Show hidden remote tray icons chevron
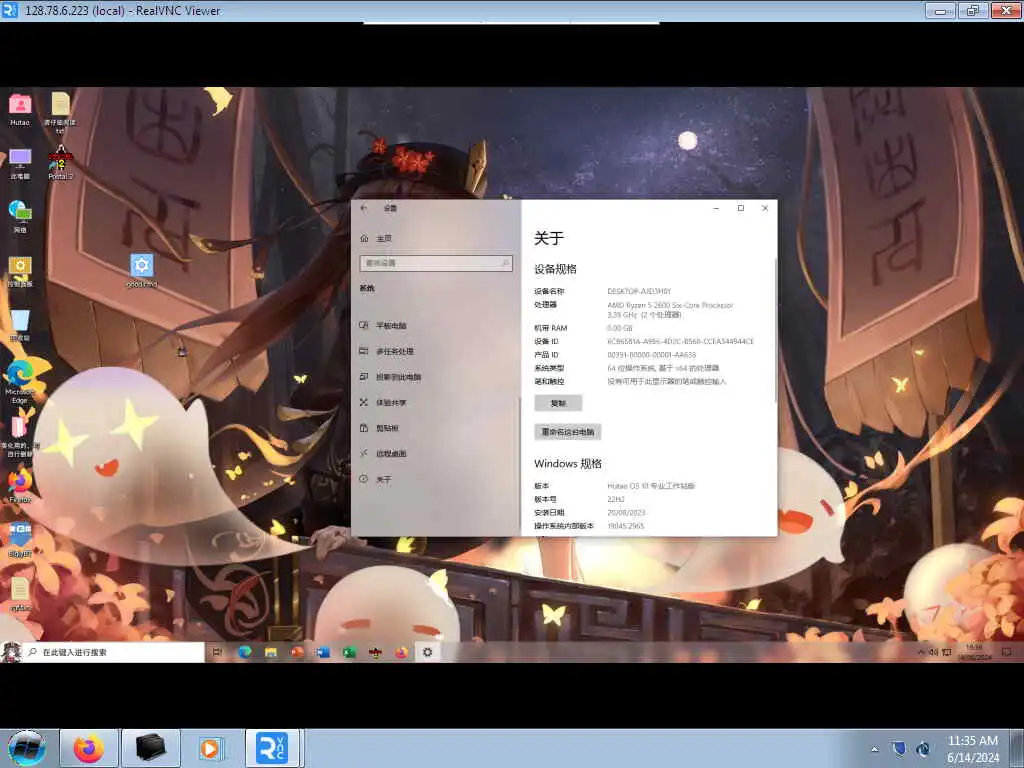The height and width of the screenshot is (768, 1024). point(921,652)
